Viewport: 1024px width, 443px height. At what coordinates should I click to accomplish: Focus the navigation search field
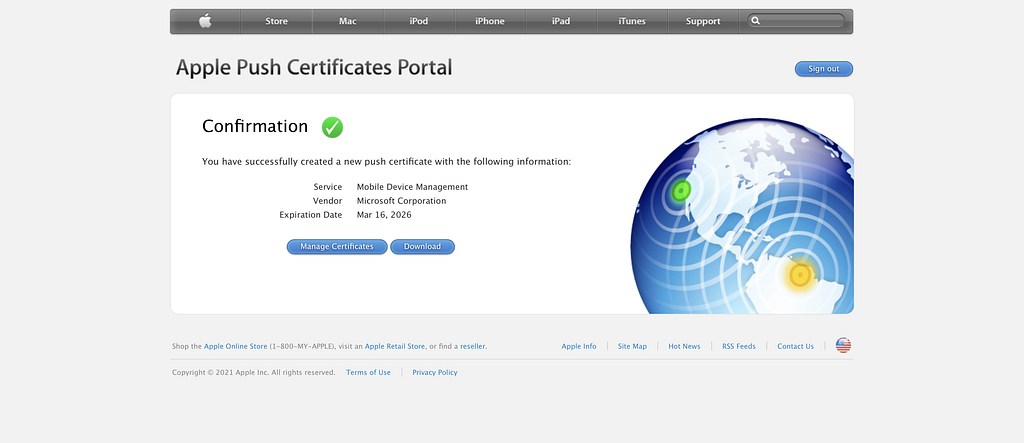pyautogui.click(x=796, y=21)
